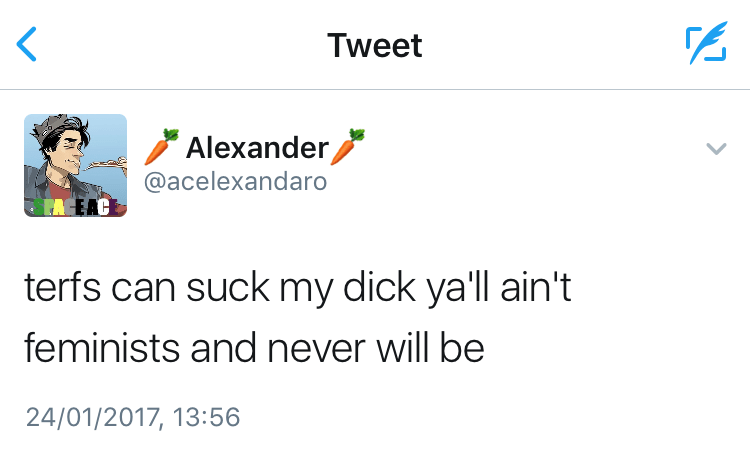Tap the carrot emoji after Alexander

(348, 146)
